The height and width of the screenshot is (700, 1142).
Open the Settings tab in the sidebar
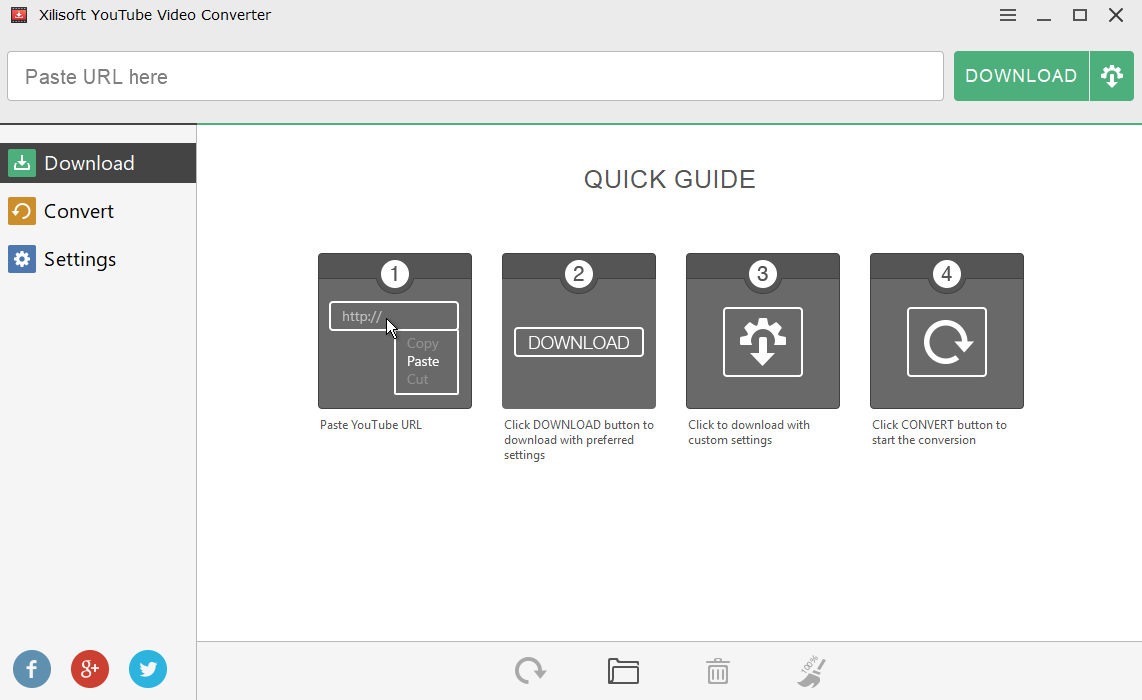98,259
